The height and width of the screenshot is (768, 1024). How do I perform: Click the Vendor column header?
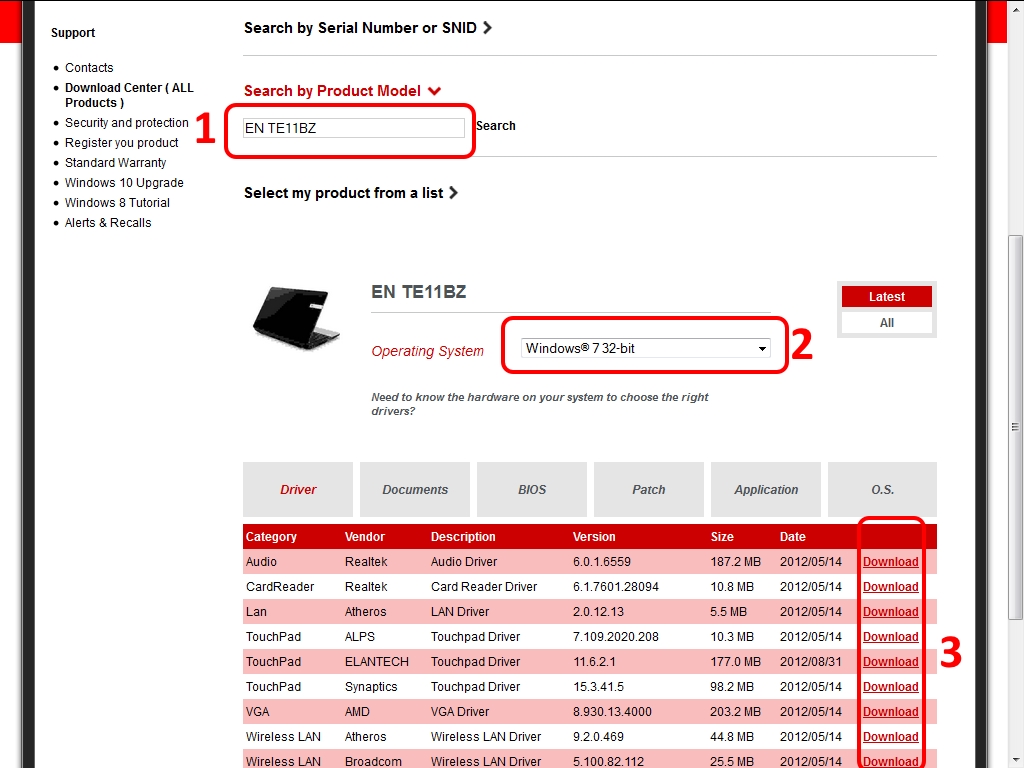(x=364, y=537)
